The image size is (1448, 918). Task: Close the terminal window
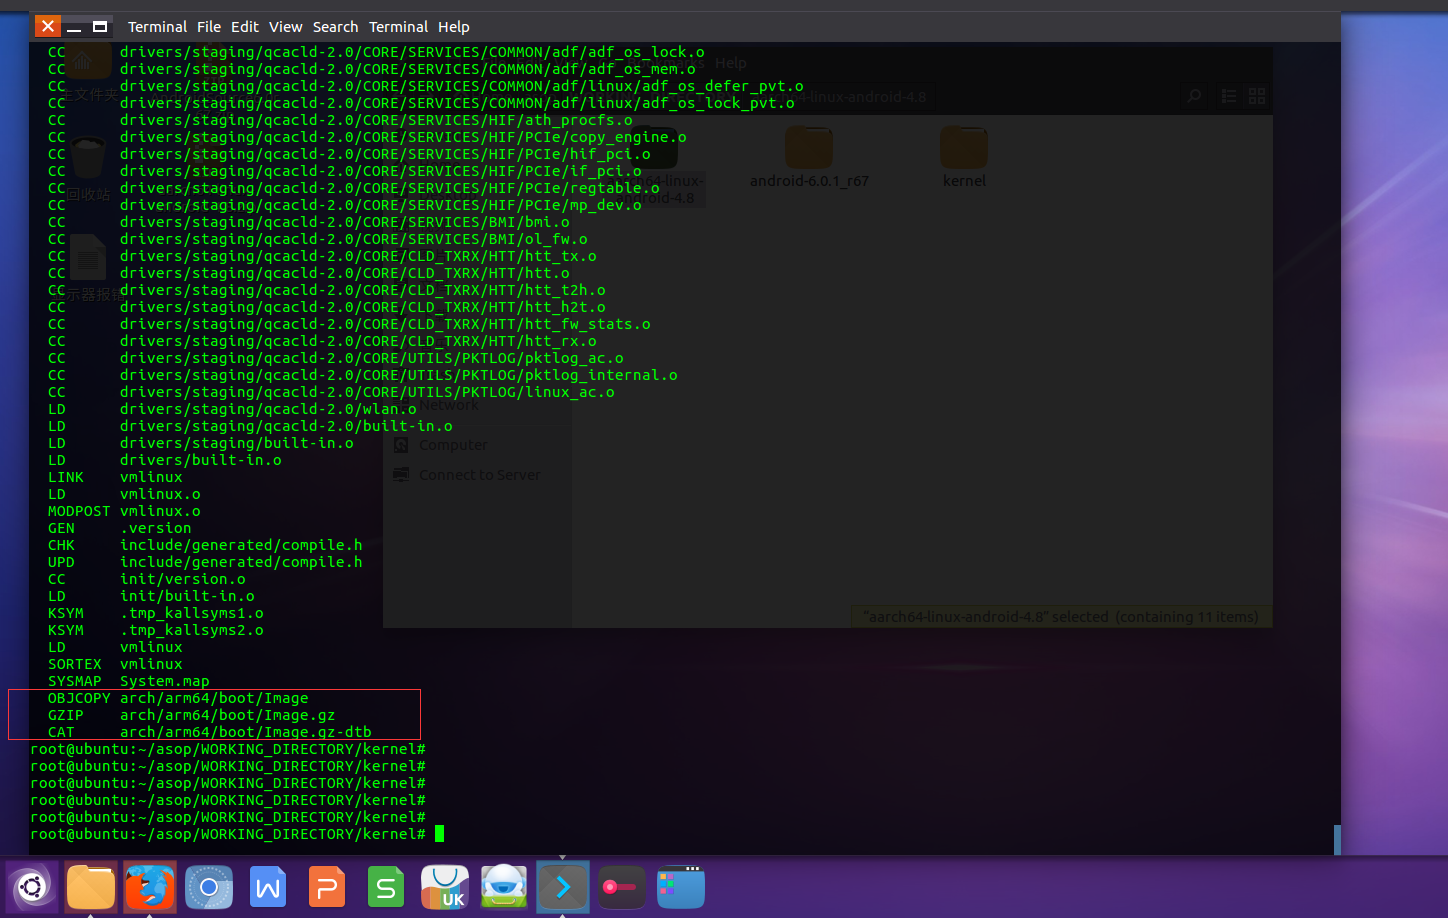tap(47, 26)
